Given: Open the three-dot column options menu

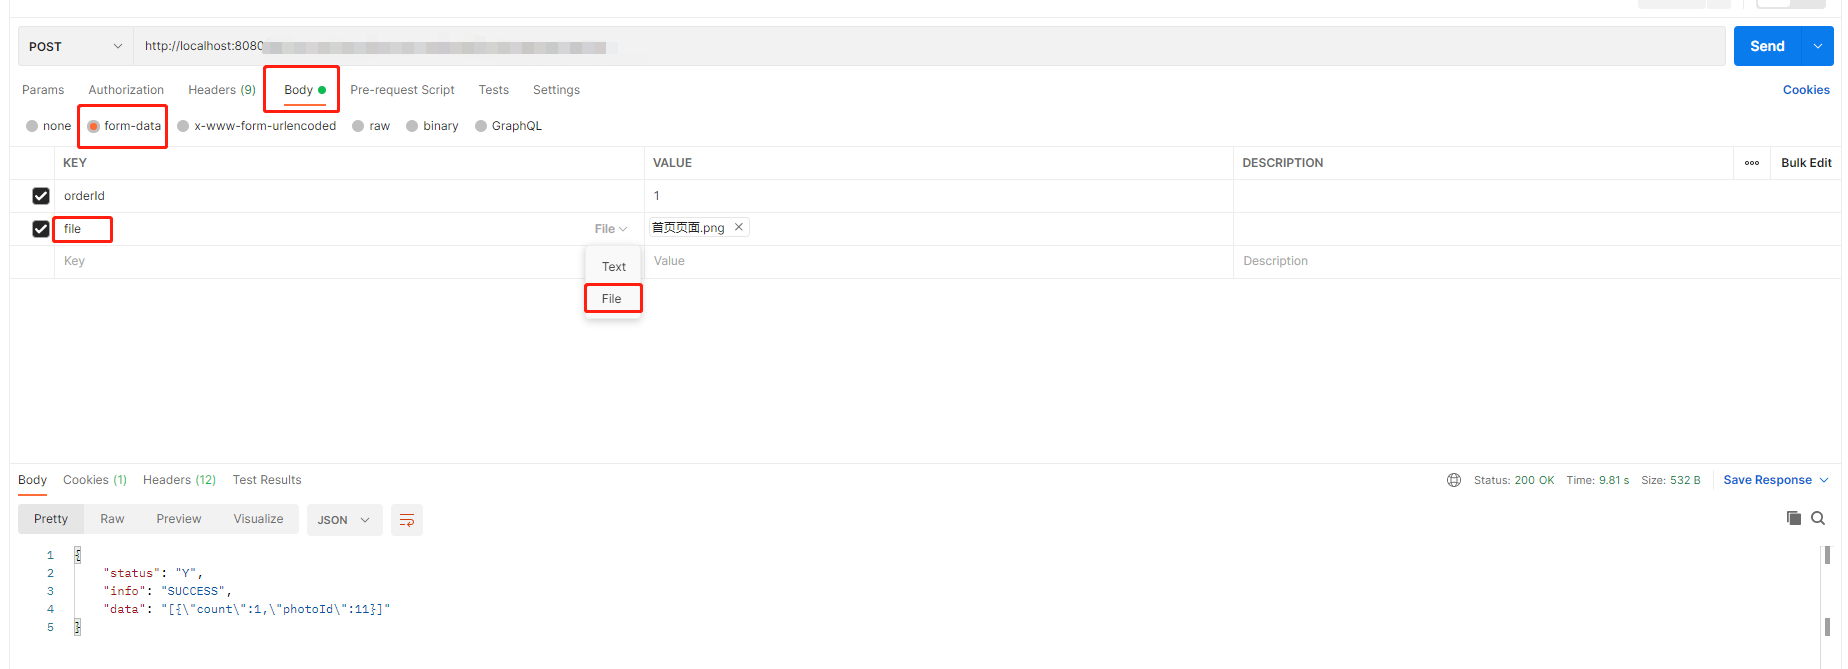Looking at the screenshot, I should click(1752, 163).
